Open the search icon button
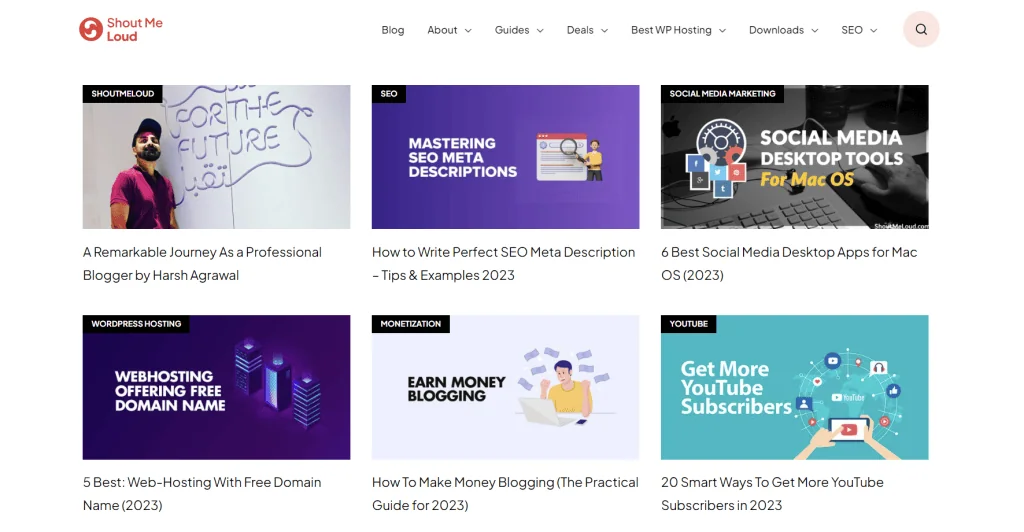 (921, 29)
